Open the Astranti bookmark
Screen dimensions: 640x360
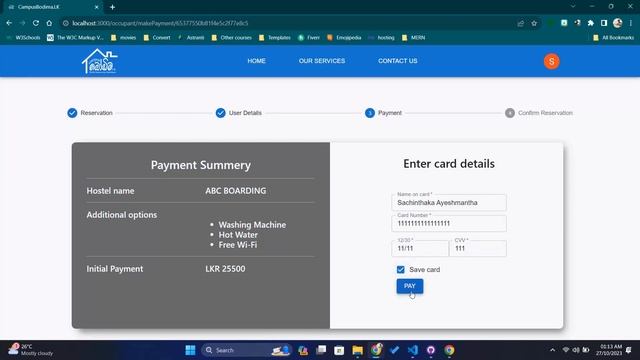[x=191, y=38]
